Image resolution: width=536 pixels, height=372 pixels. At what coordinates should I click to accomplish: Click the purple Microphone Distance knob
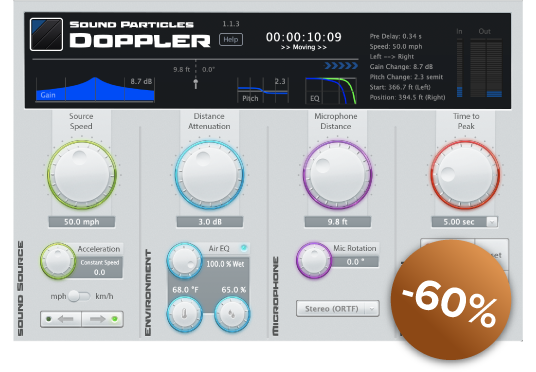337,175
